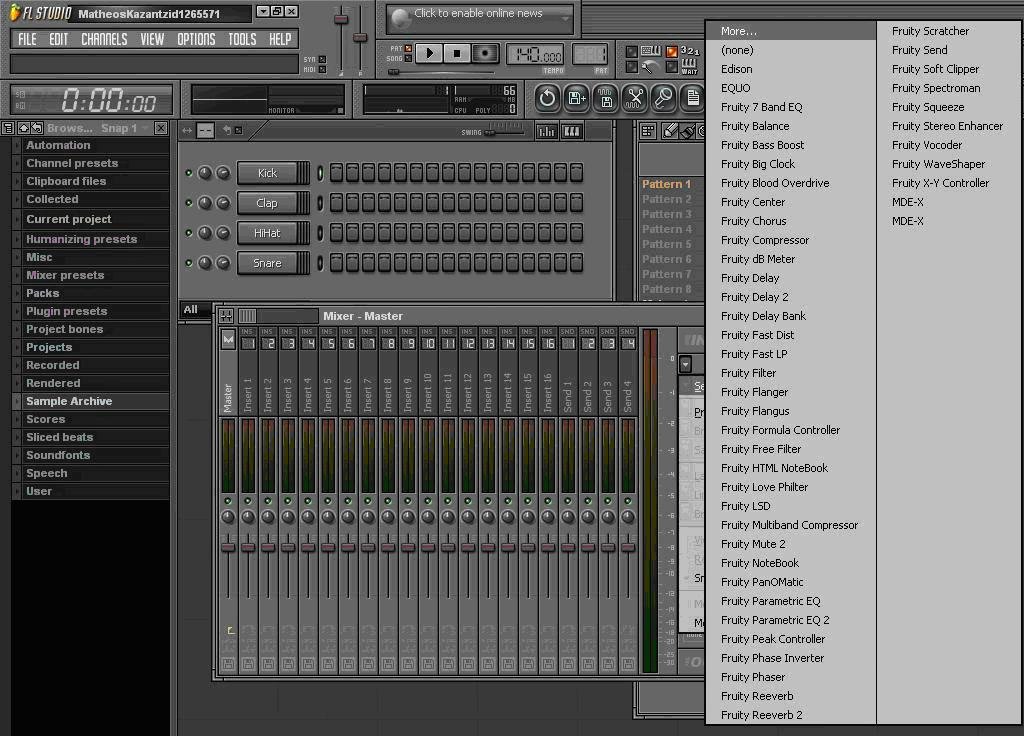Click the wrench icon beside recording options
The height and width of the screenshot is (736, 1024).
tap(650, 67)
